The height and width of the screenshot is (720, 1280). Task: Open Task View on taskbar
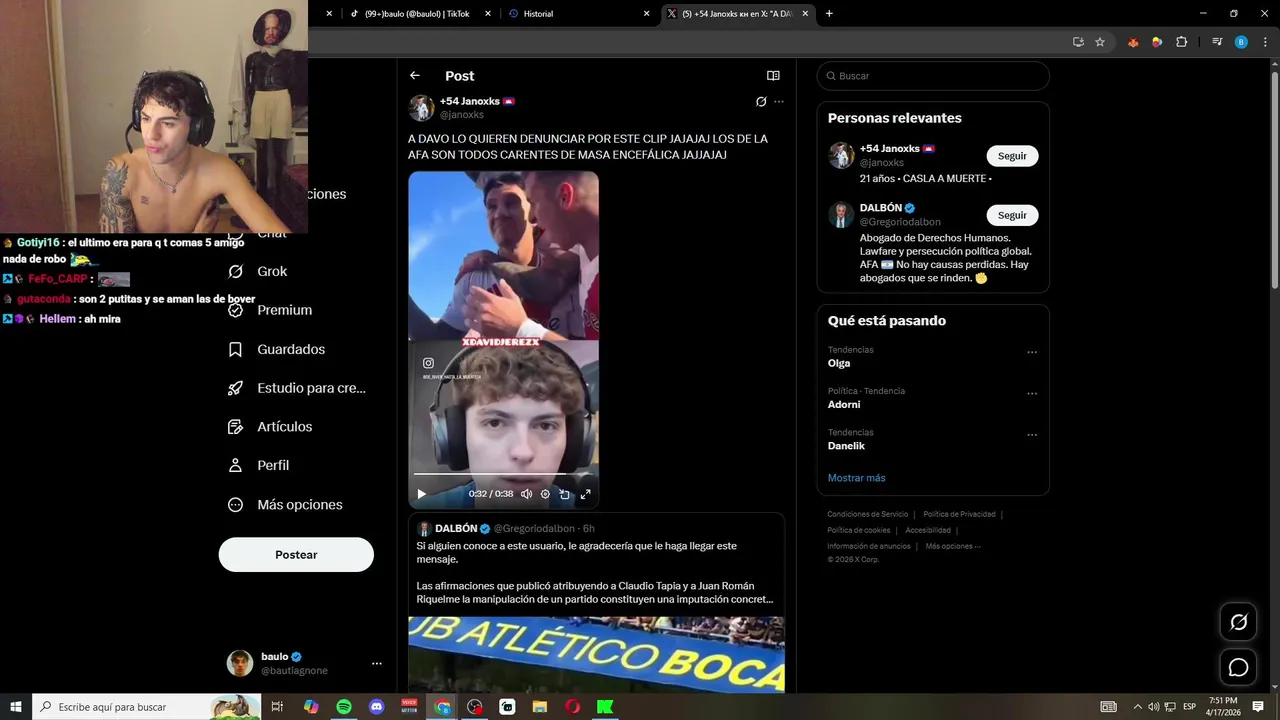pos(278,707)
